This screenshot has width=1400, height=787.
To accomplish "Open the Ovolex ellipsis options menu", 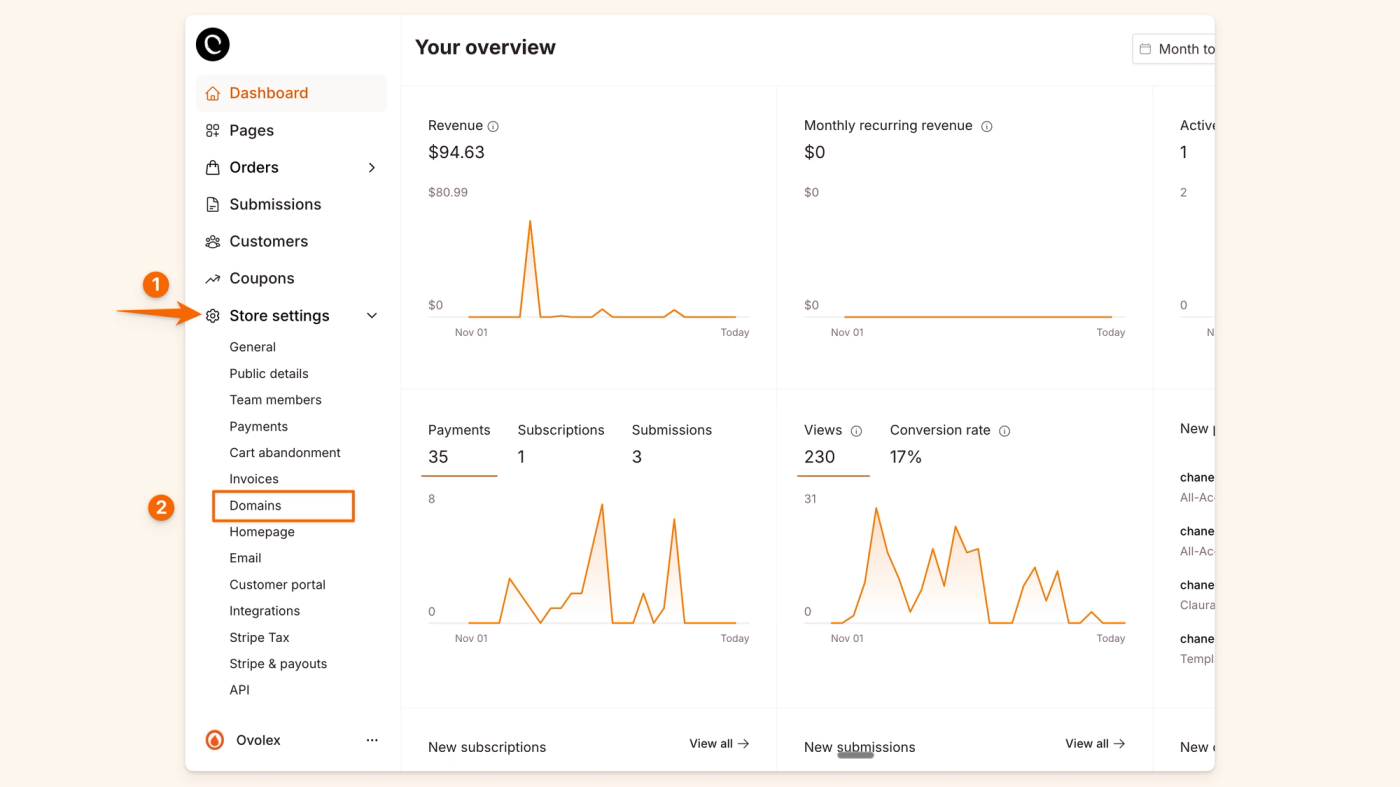I will [x=371, y=739].
